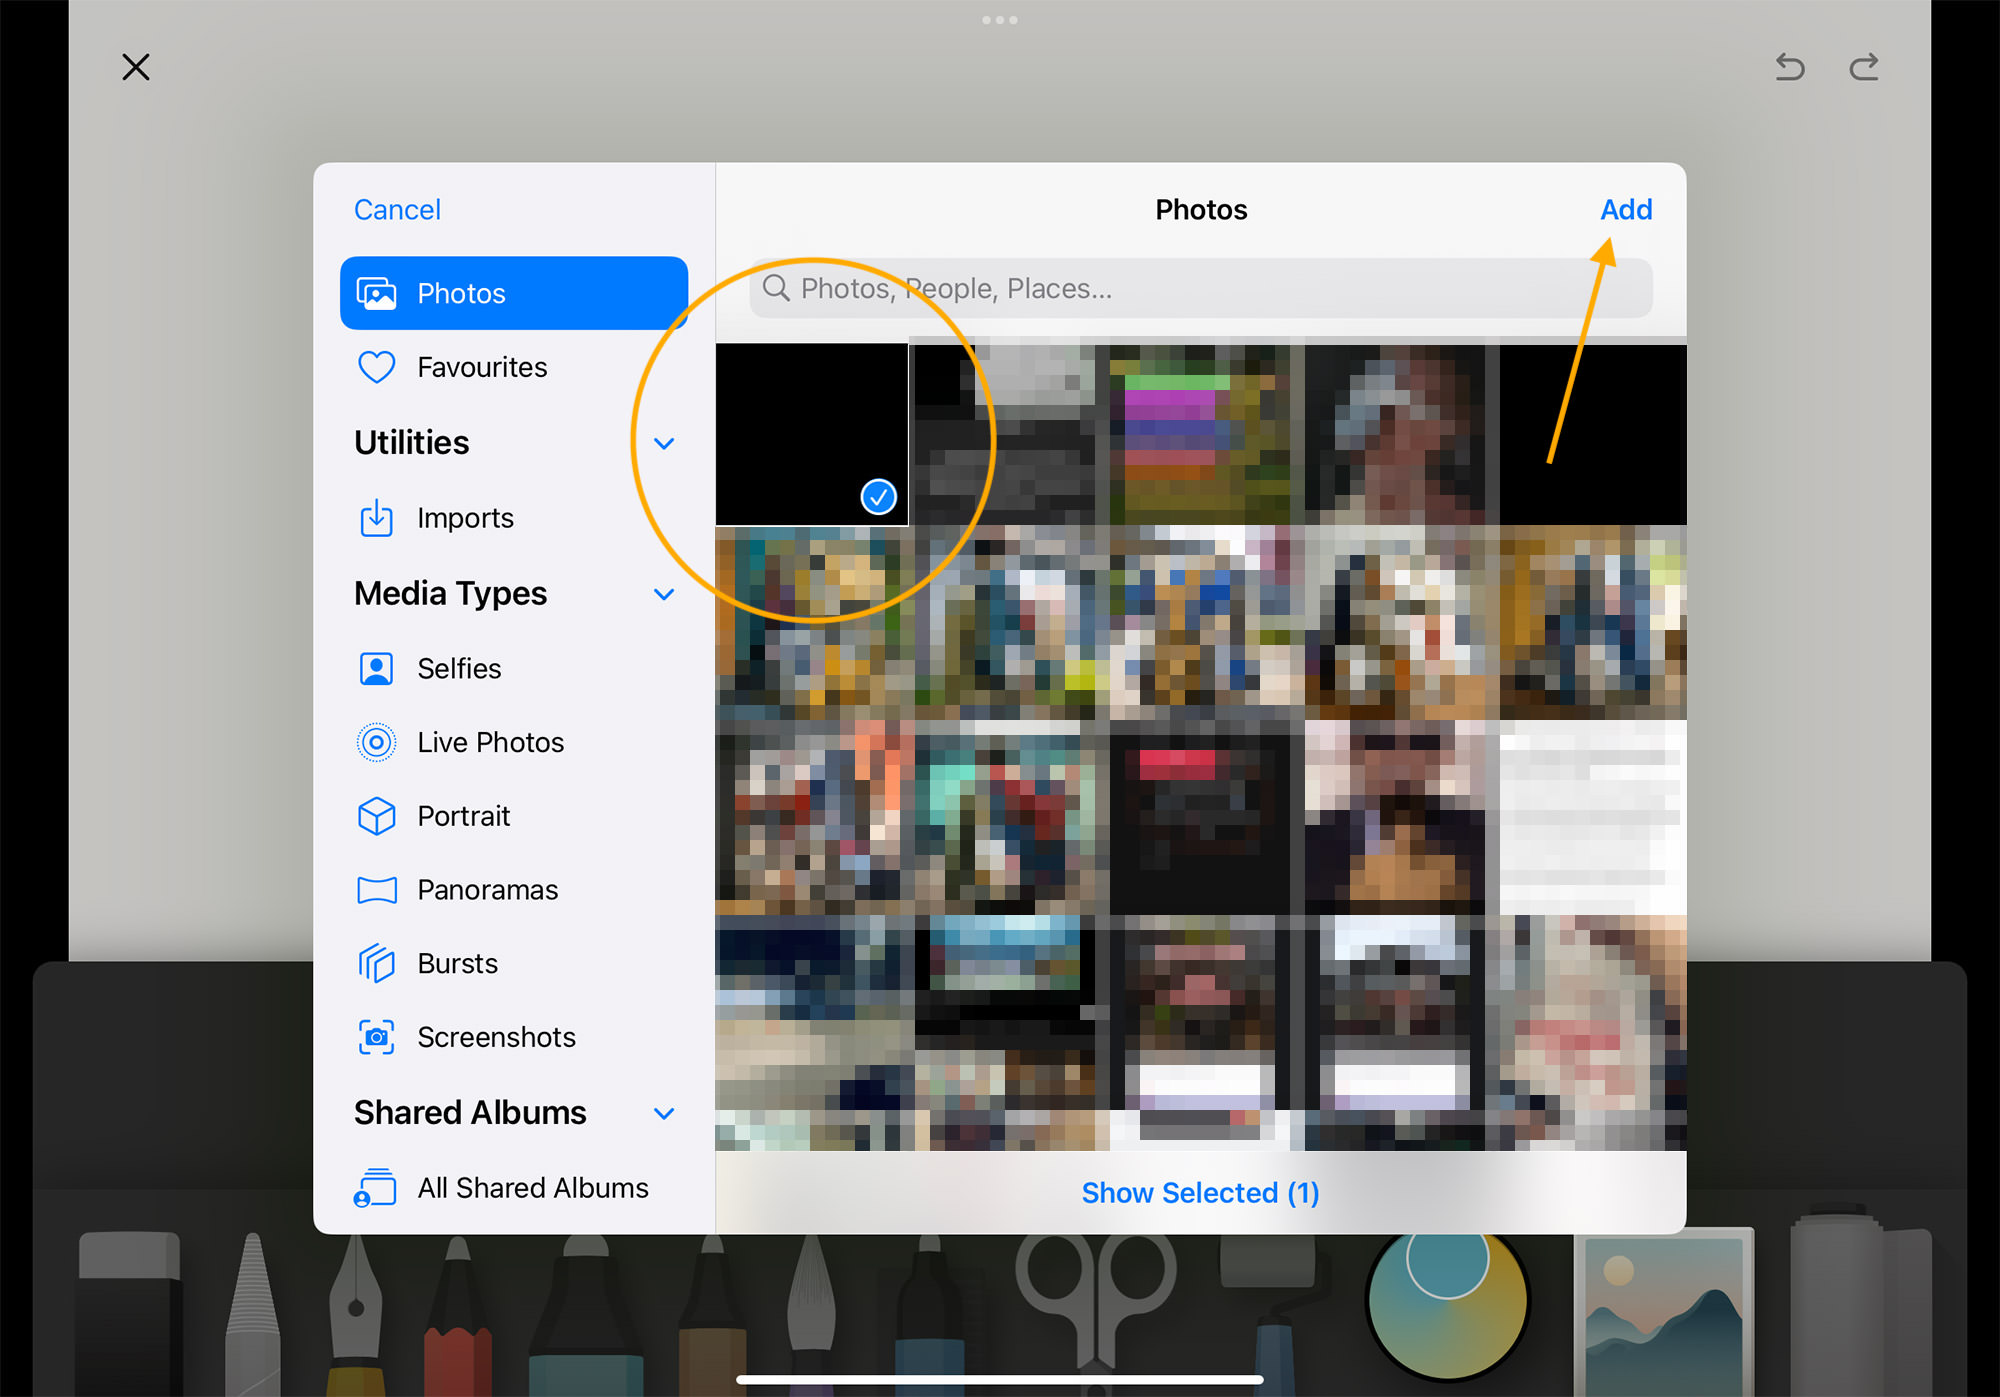Screen dimensions: 2000x1397
Task: Select the colorful striped photo thumbnail
Action: click(1200, 434)
